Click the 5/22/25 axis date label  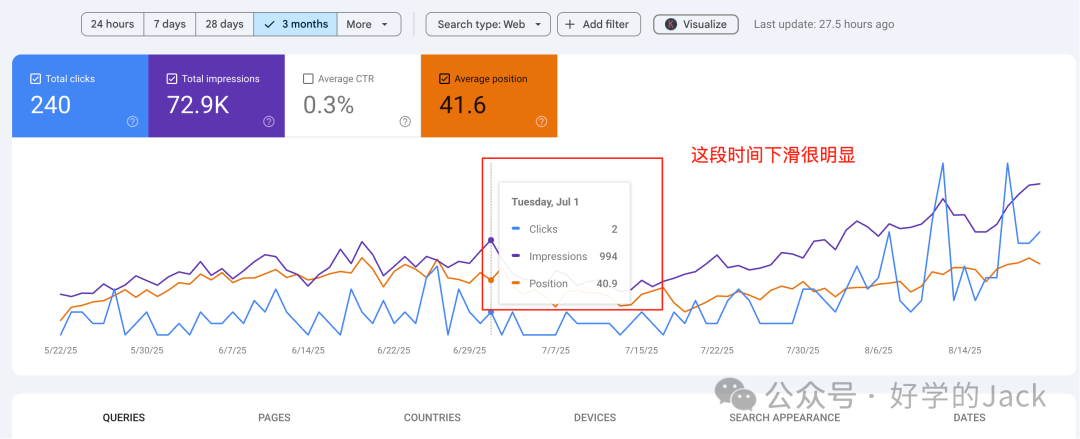pyautogui.click(x=63, y=350)
